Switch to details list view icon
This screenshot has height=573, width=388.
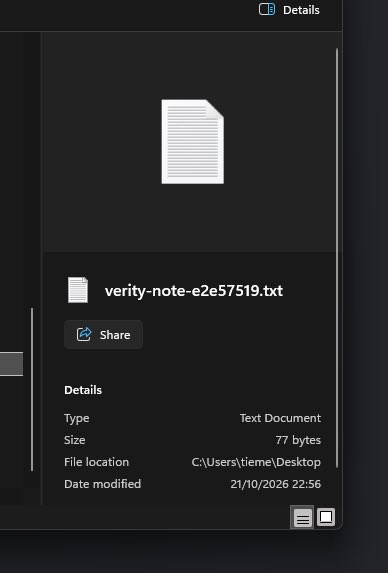point(303,517)
